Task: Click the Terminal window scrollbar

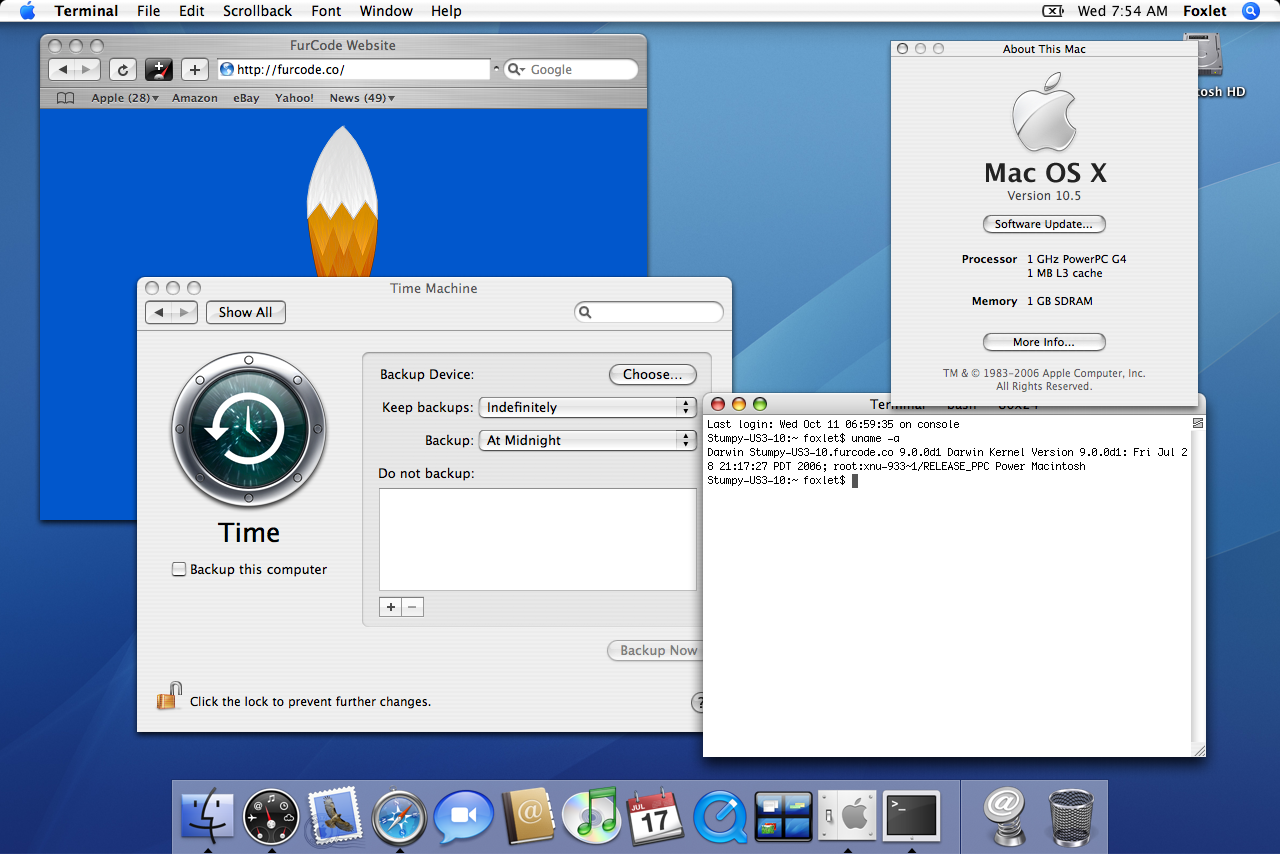Action: 1198,585
